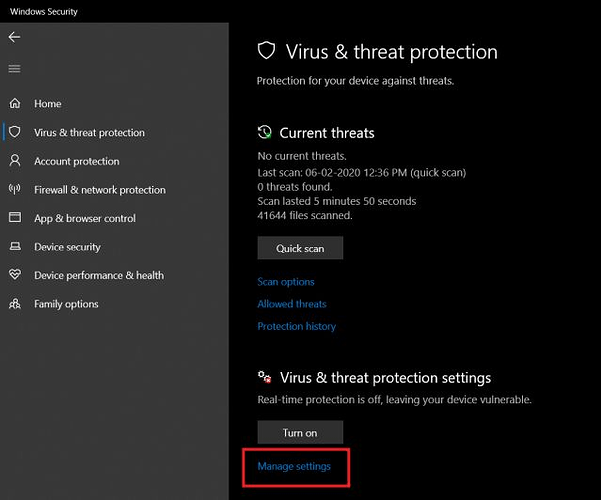Open Protection history link
601x500 pixels.
pyautogui.click(x=296, y=326)
